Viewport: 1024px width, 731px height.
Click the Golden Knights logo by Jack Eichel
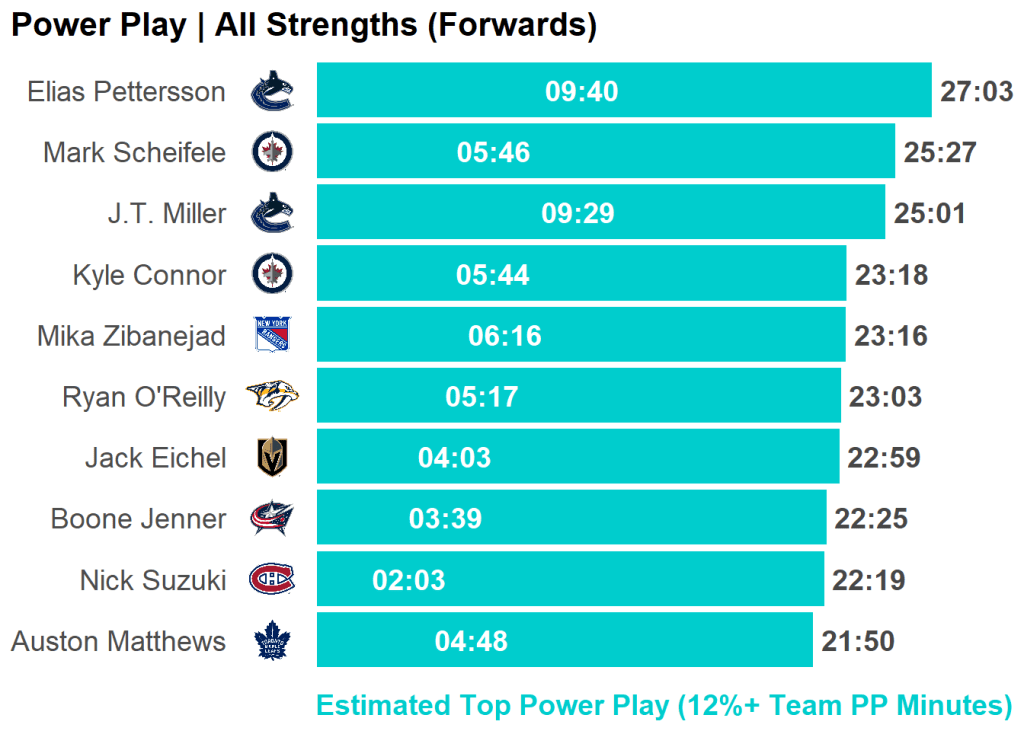tap(271, 458)
